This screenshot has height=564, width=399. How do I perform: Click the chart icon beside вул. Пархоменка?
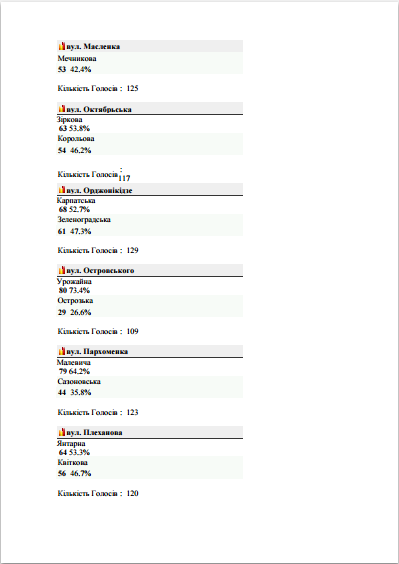tap(62, 351)
